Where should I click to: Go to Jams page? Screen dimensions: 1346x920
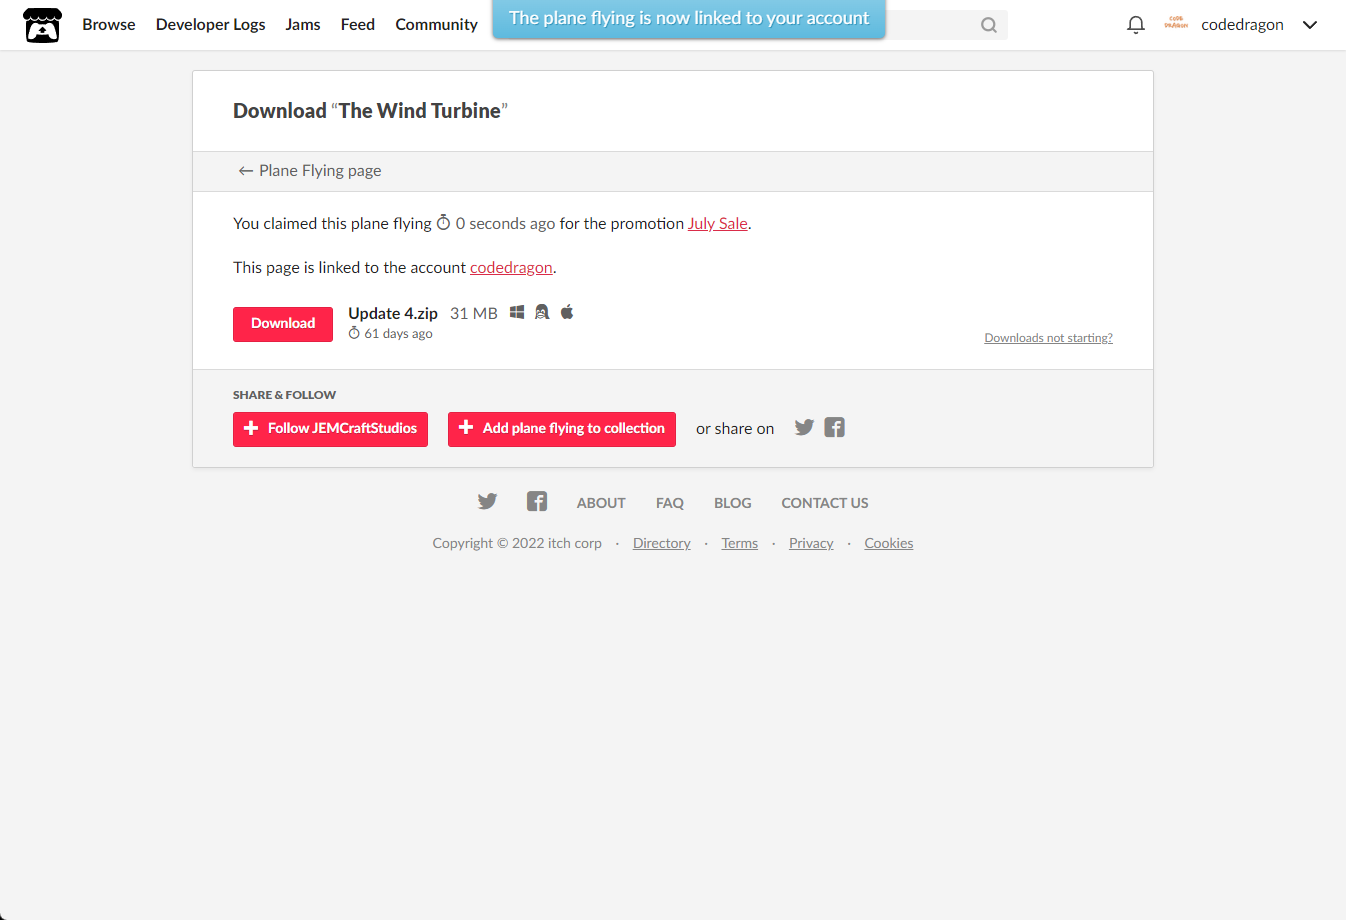pyautogui.click(x=303, y=25)
